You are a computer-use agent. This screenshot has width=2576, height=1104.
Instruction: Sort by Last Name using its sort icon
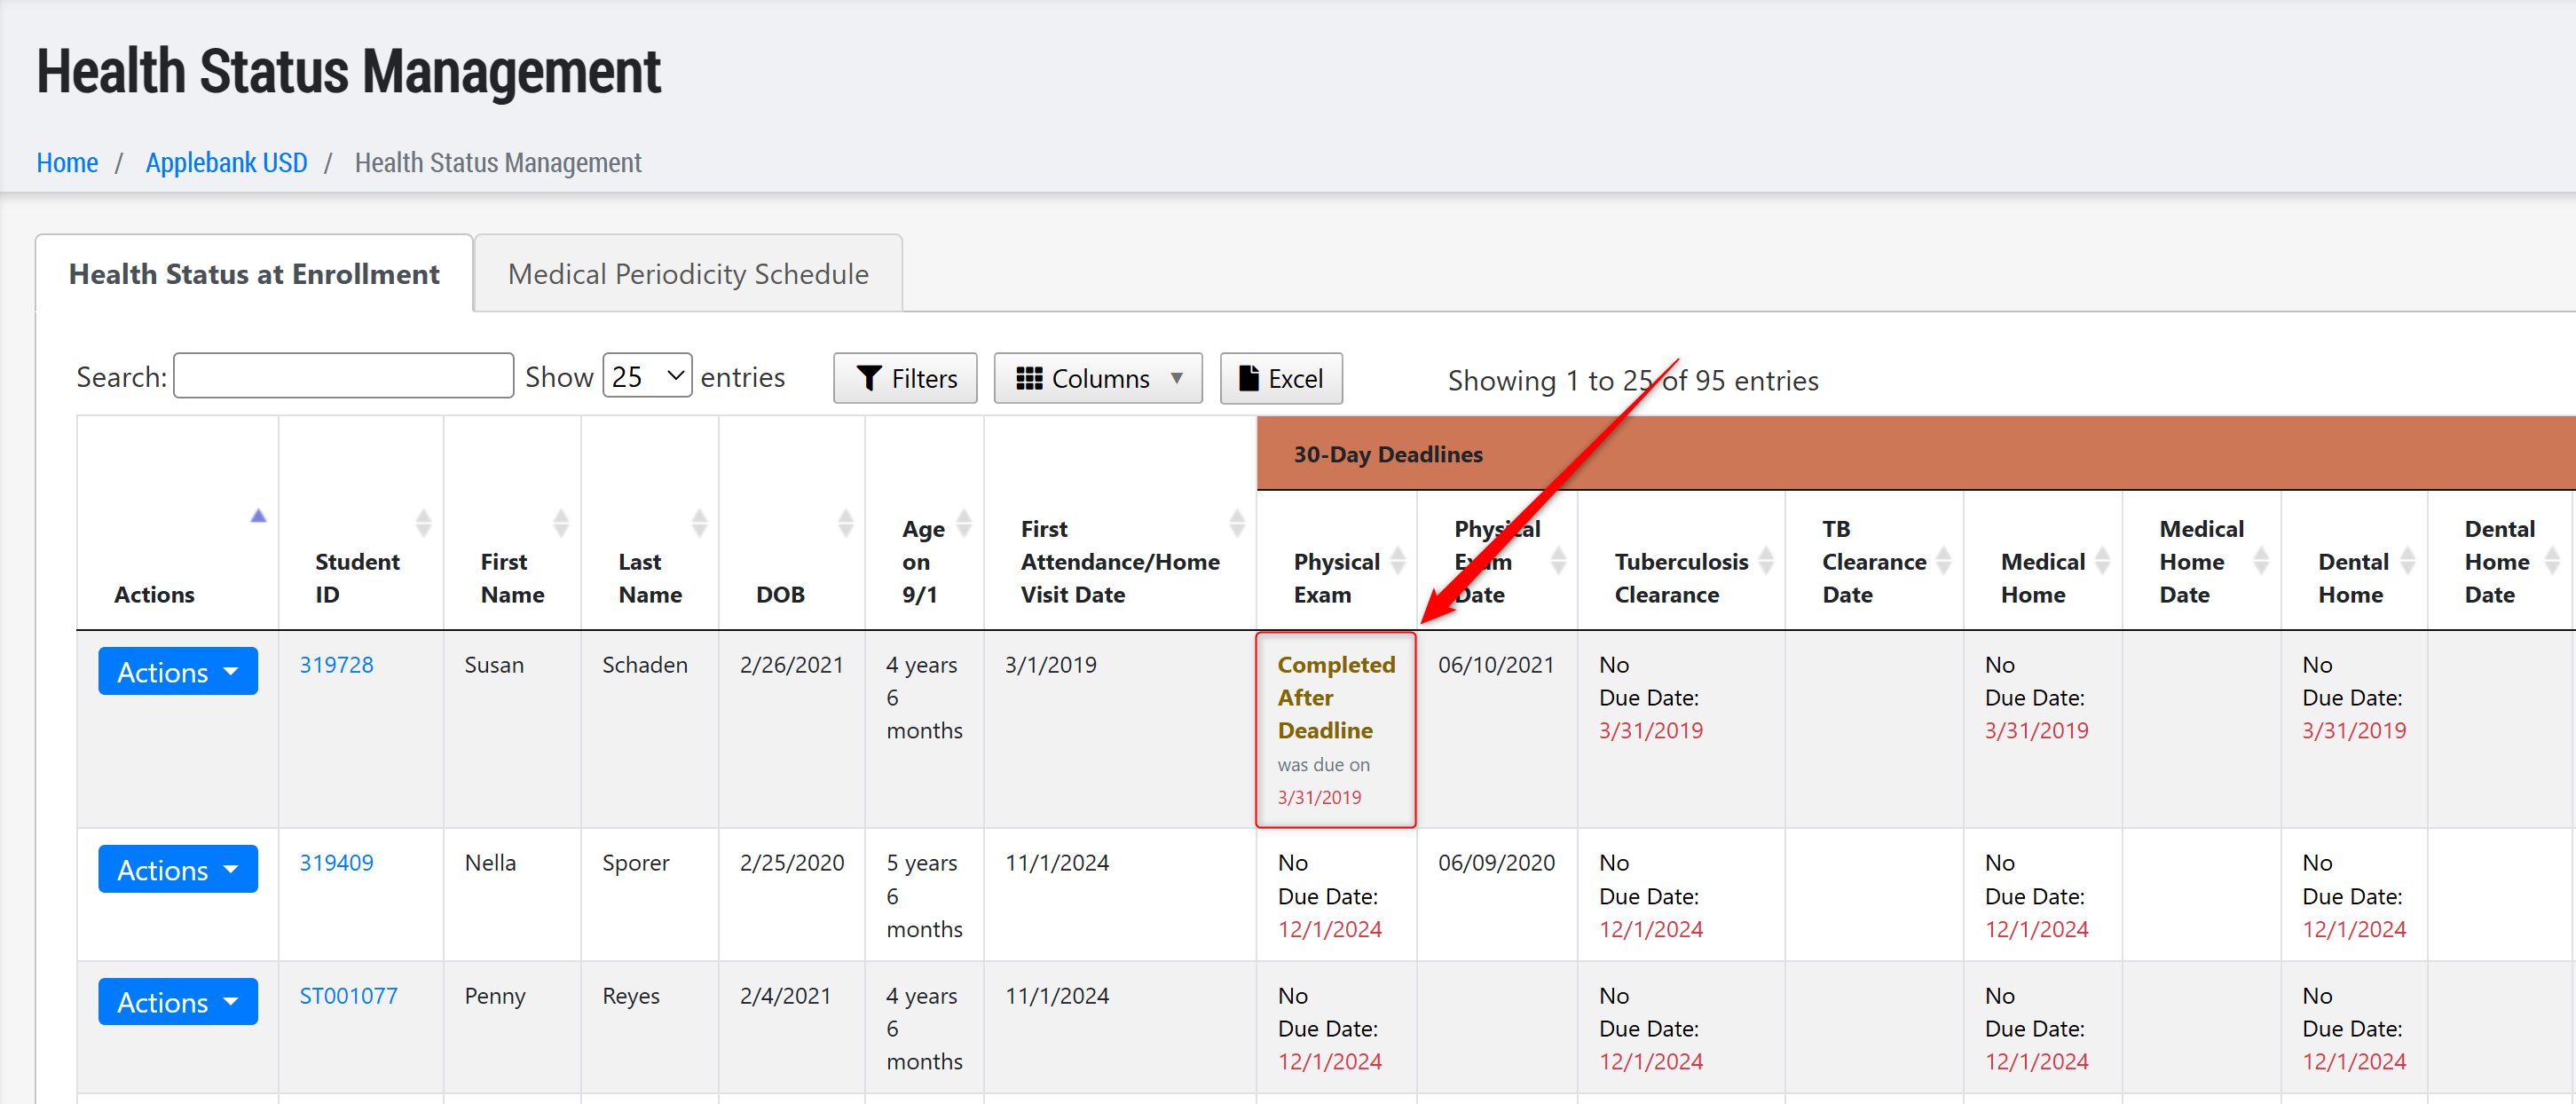tap(699, 522)
